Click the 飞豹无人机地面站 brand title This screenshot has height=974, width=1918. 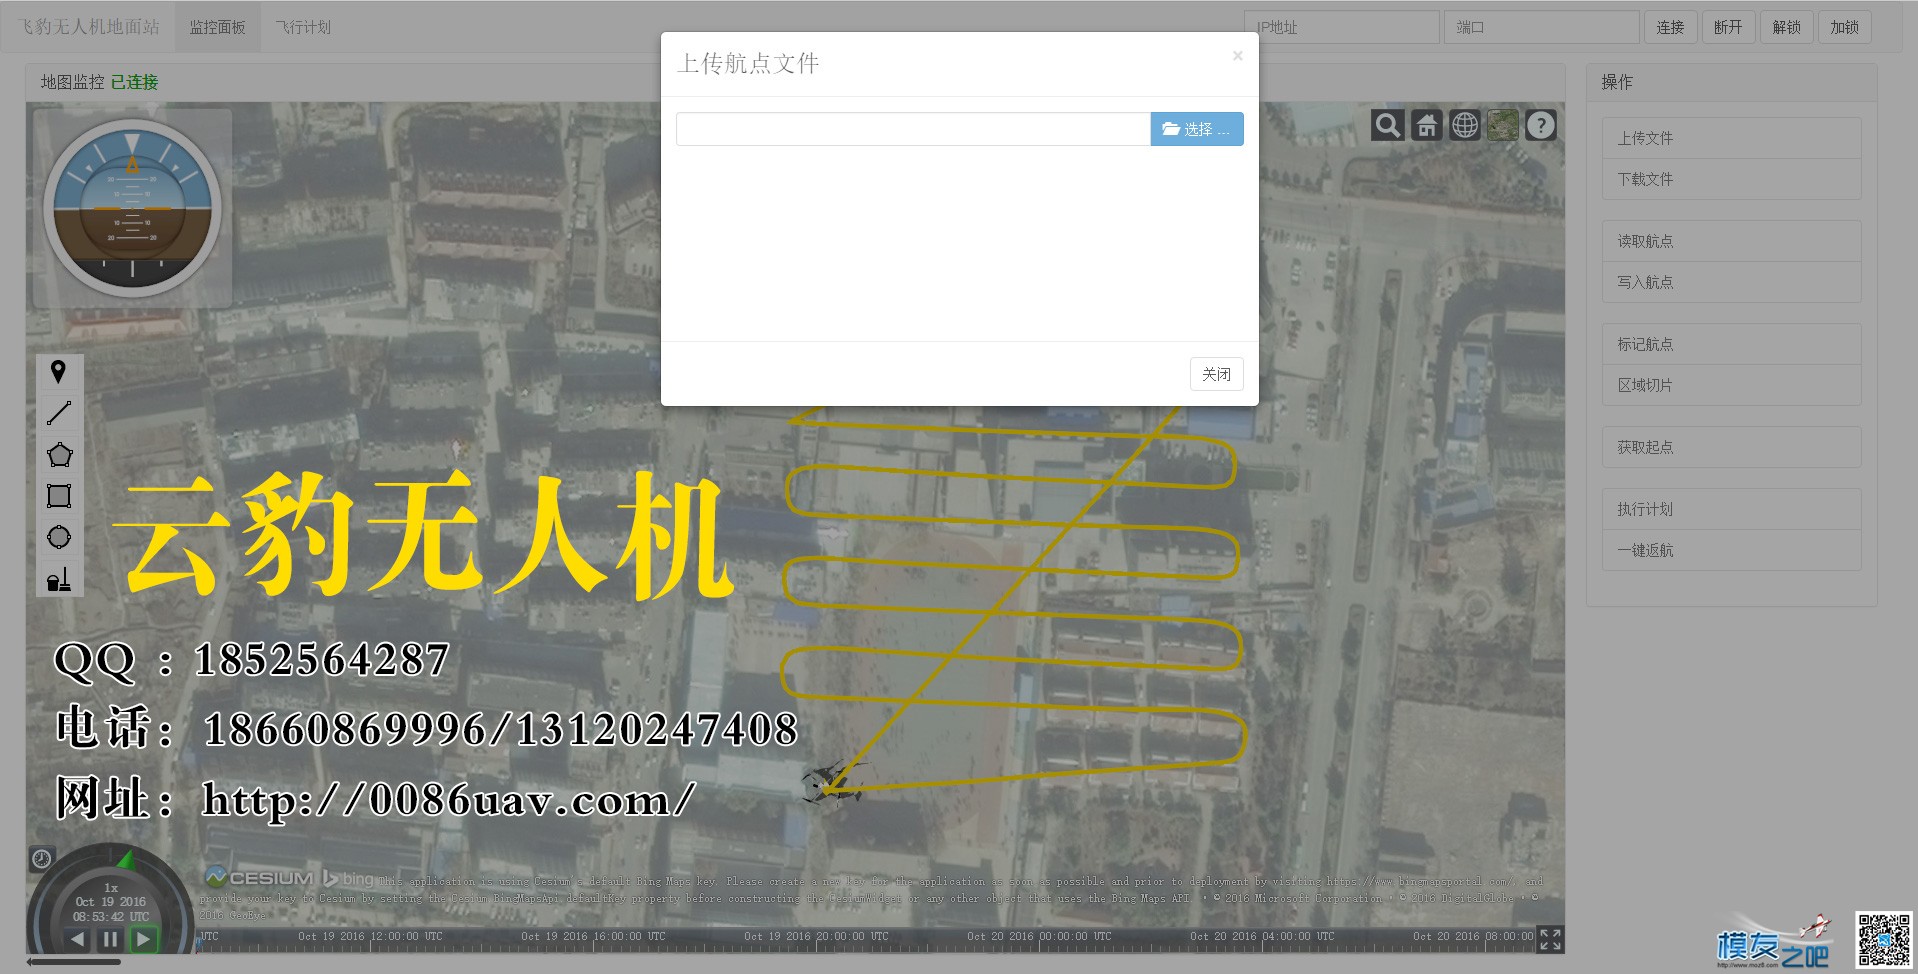pyautogui.click(x=89, y=27)
